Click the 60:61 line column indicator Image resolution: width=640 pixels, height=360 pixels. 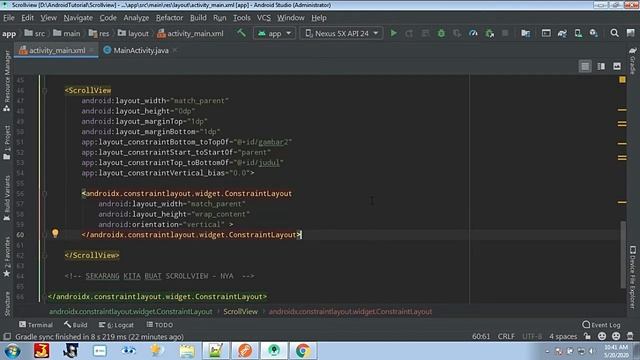(481, 336)
